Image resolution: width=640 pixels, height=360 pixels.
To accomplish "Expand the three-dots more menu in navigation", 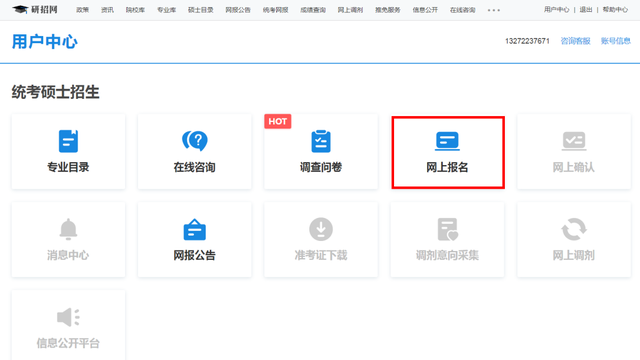I will click(493, 10).
